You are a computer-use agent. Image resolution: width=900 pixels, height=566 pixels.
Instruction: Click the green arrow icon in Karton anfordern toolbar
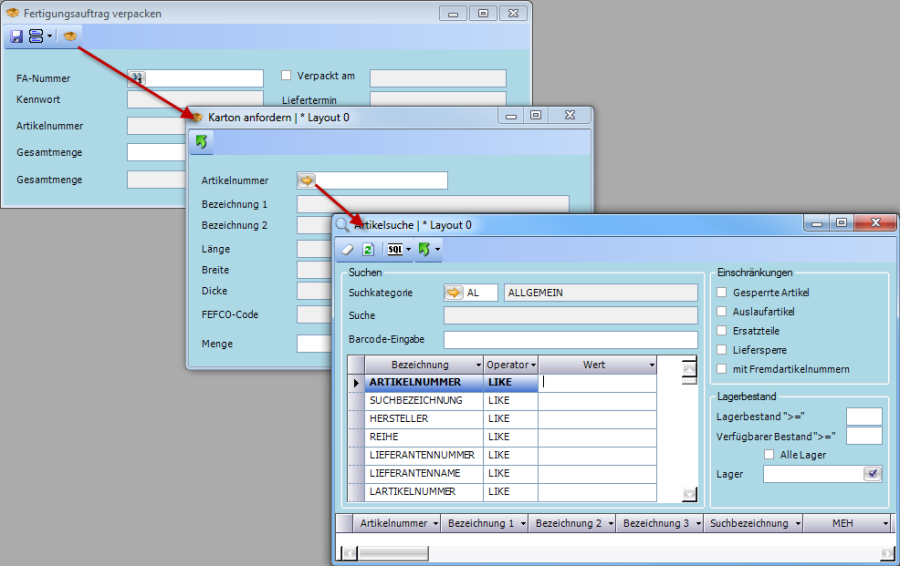[201, 142]
